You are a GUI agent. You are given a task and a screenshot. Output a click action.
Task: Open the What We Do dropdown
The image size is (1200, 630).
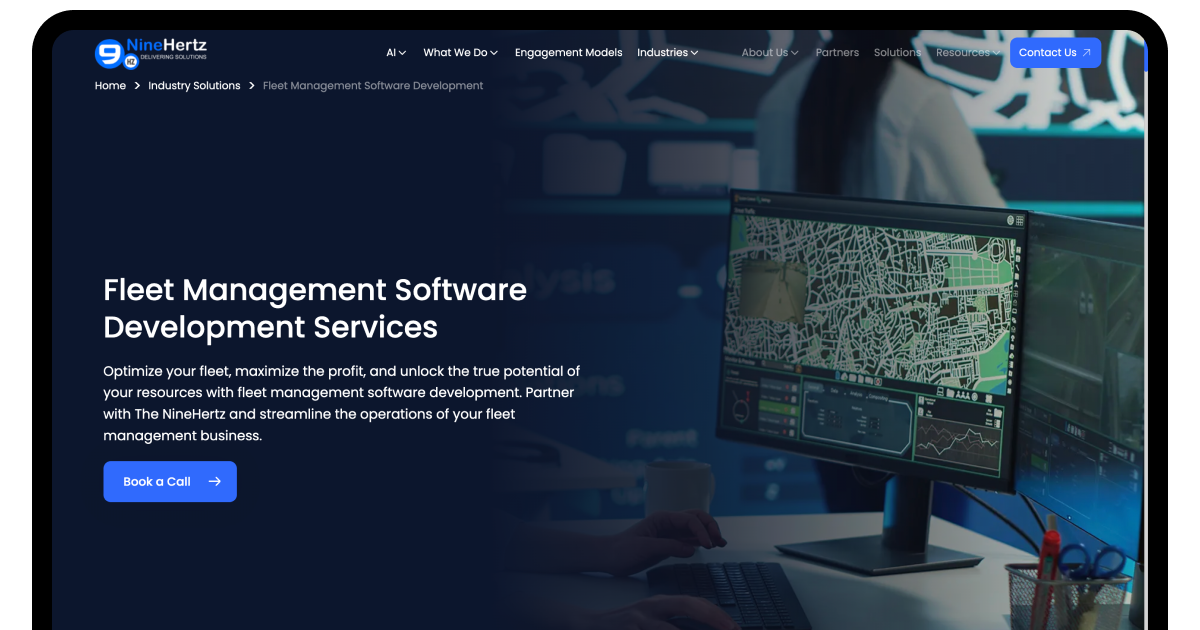(x=460, y=53)
